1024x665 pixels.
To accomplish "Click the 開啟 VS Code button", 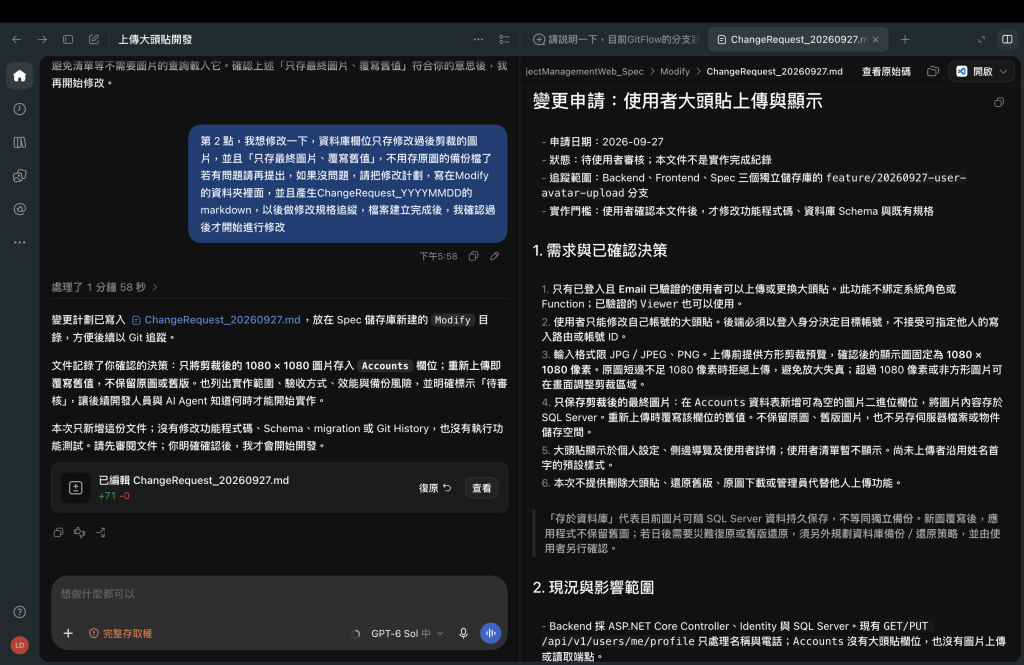I will [x=976, y=71].
